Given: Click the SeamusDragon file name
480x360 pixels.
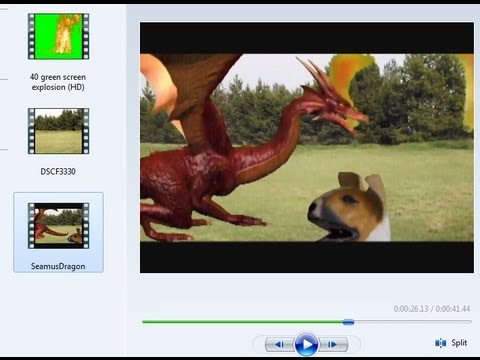Looking at the screenshot, I should 58,266.
